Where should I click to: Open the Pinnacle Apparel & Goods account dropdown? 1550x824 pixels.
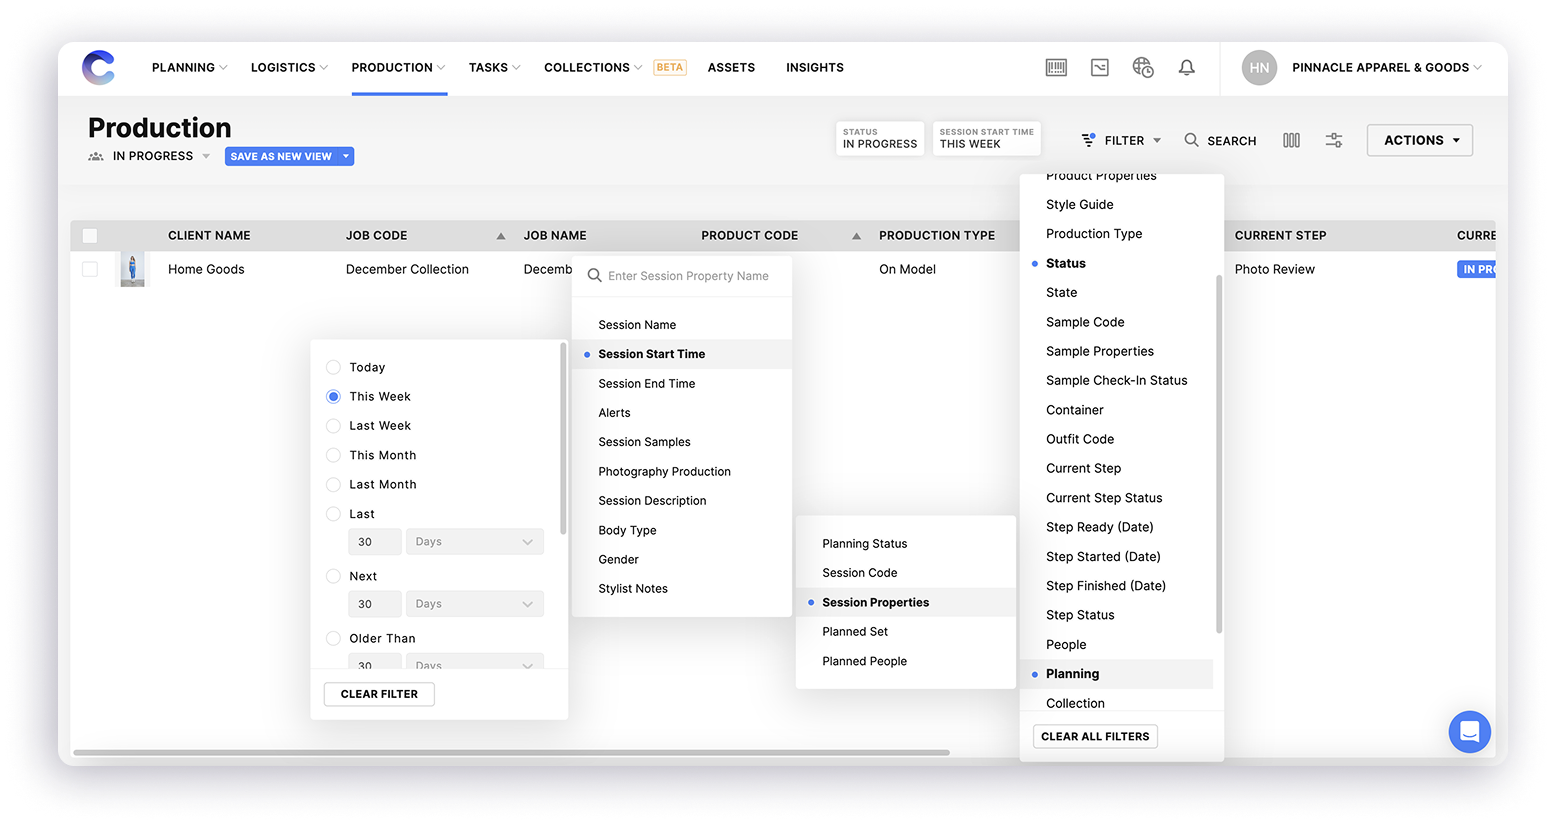[x=1386, y=68]
